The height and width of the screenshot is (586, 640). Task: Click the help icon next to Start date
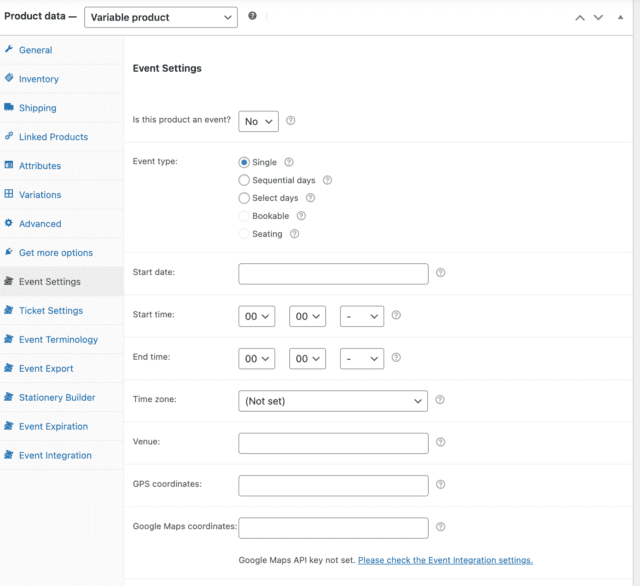pyautogui.click(x=440, y=273)
